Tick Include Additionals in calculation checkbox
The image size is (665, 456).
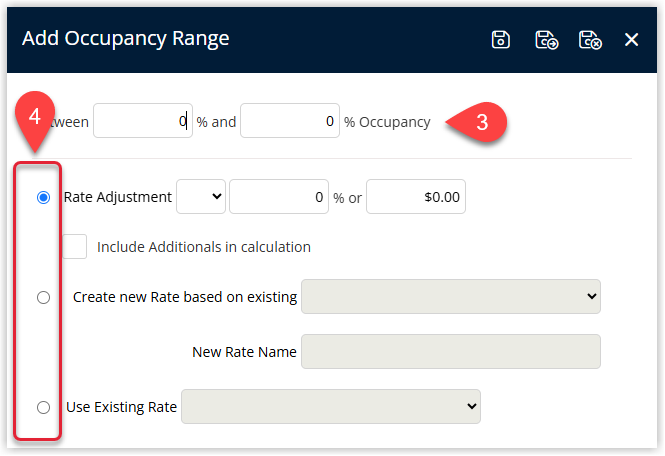click(75, 246)
